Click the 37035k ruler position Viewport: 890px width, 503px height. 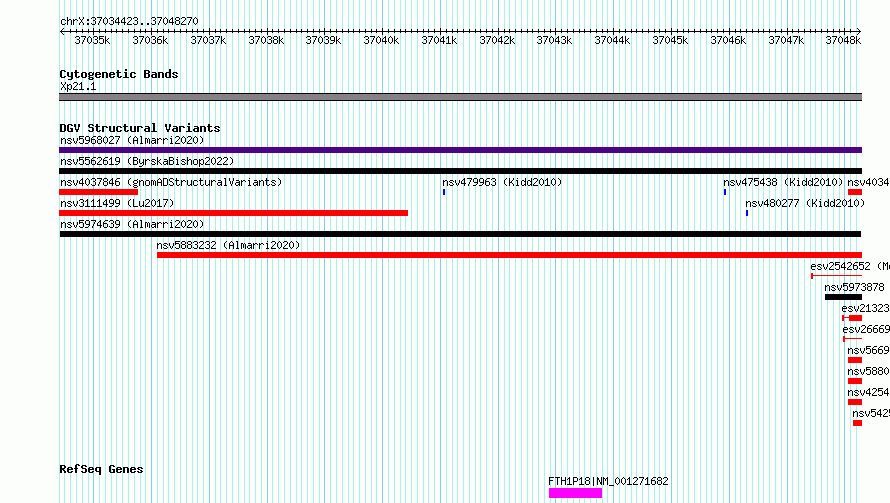93,40
